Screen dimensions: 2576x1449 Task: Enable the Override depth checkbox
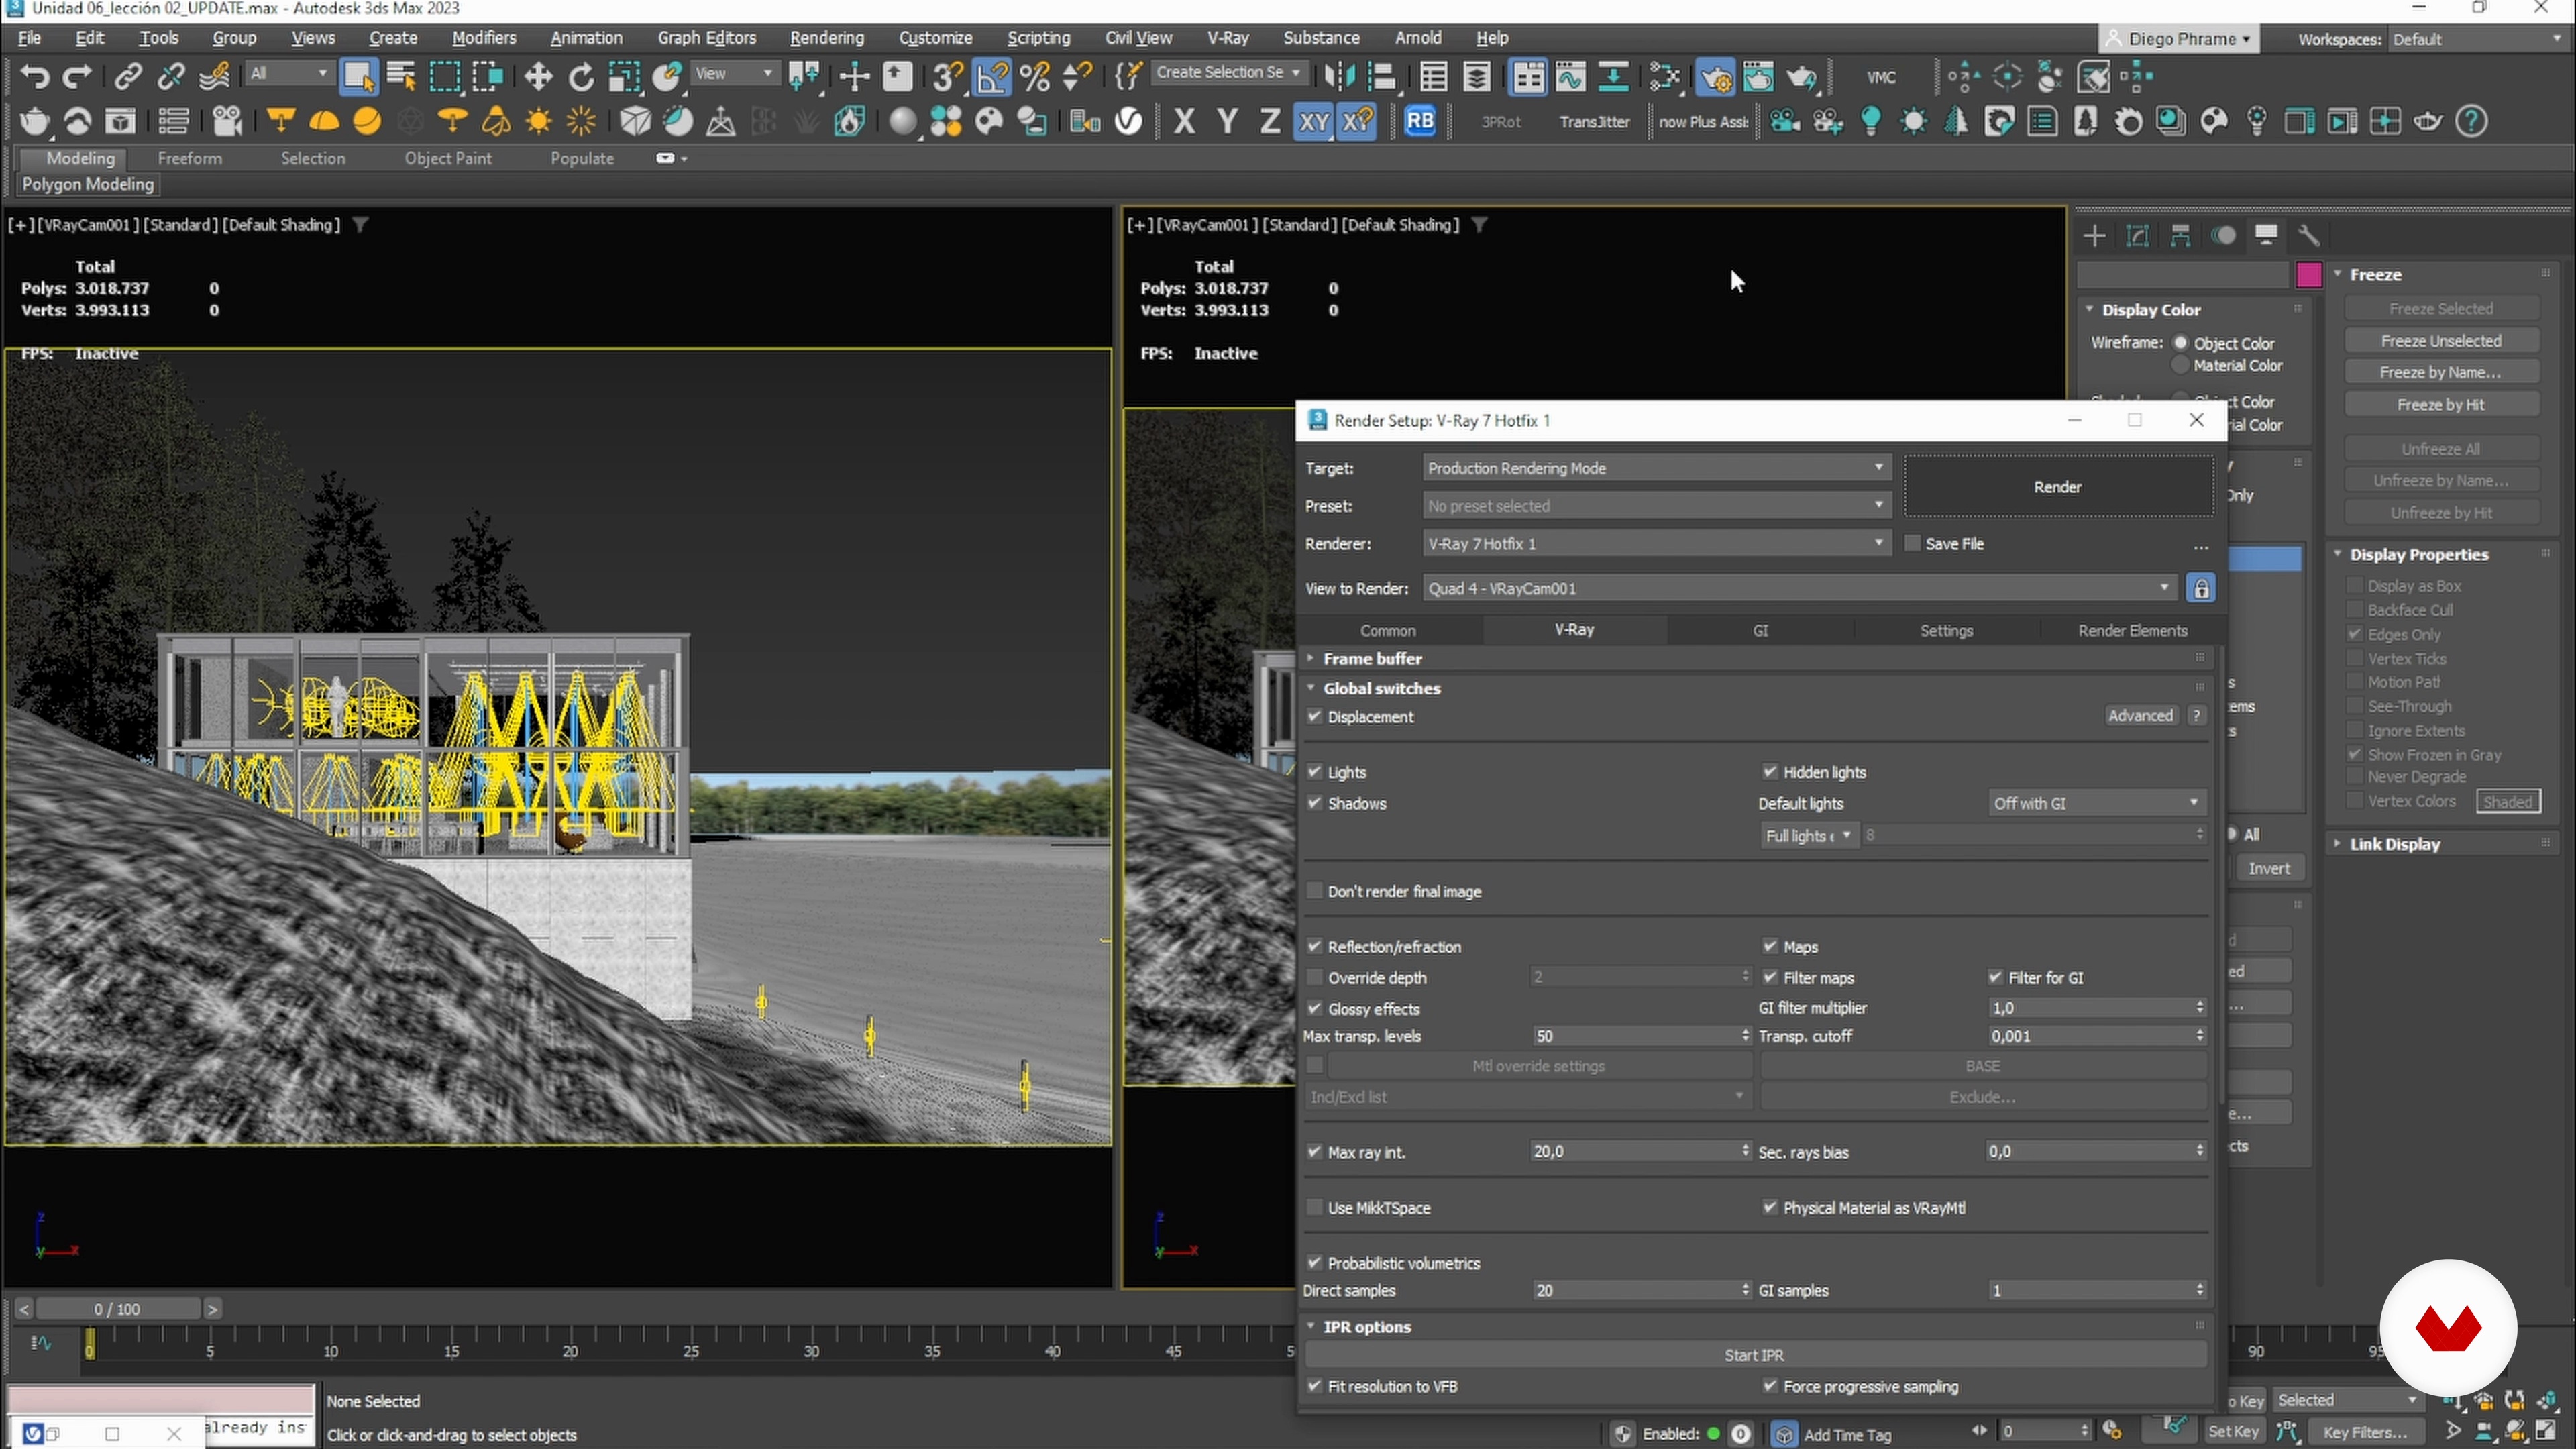(x=1315, y=977)
